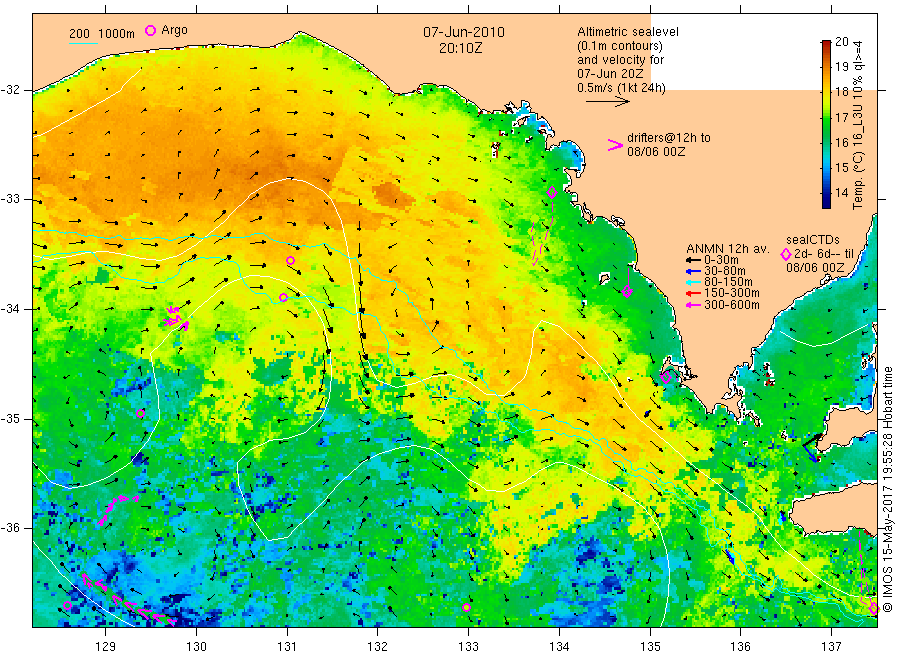This screenshot has width=900, height=660.
Task: Click the 'Altimetric sealevel' caption text
Action: pyautogui.click(x=628, y=32)
